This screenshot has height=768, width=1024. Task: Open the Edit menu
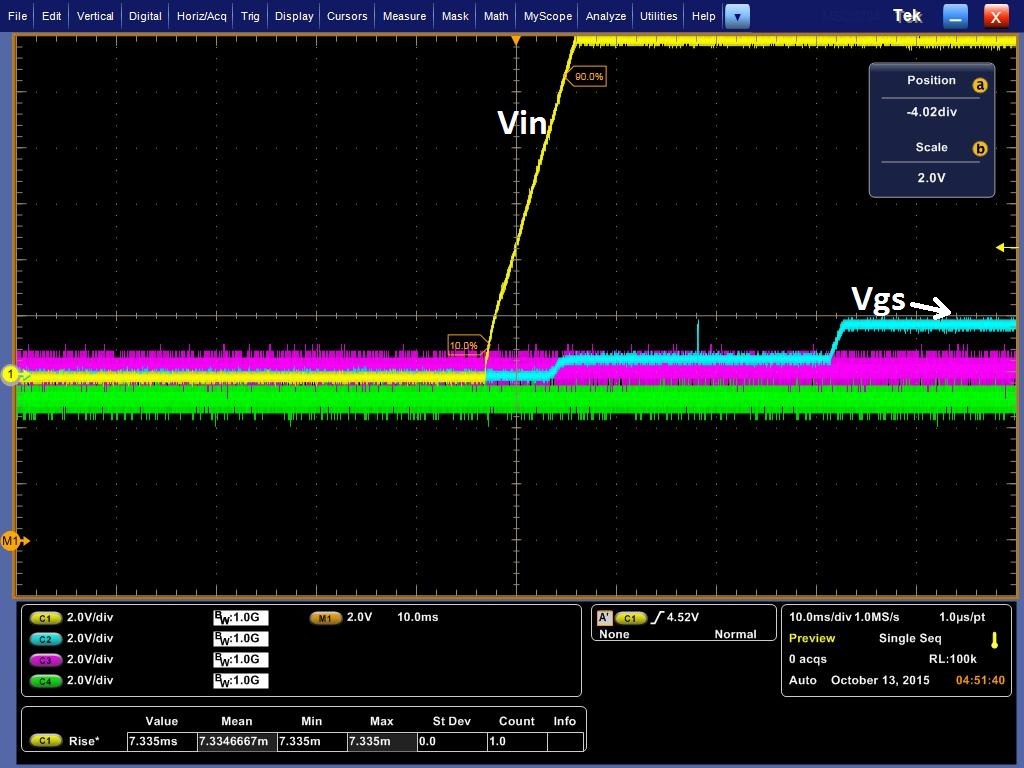(x=51, y=16)
